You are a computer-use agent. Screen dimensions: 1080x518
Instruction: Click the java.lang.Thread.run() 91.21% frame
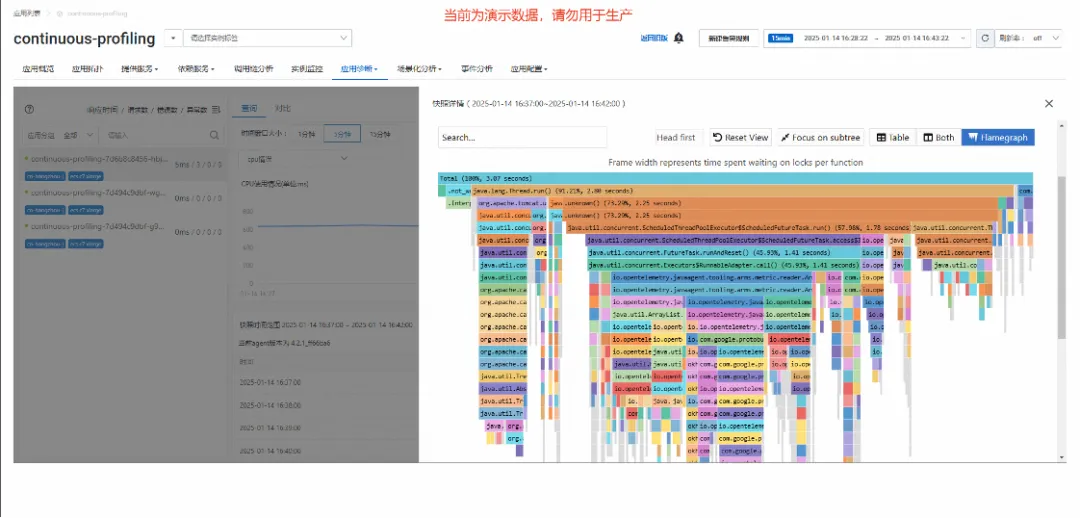coord(742,191)
